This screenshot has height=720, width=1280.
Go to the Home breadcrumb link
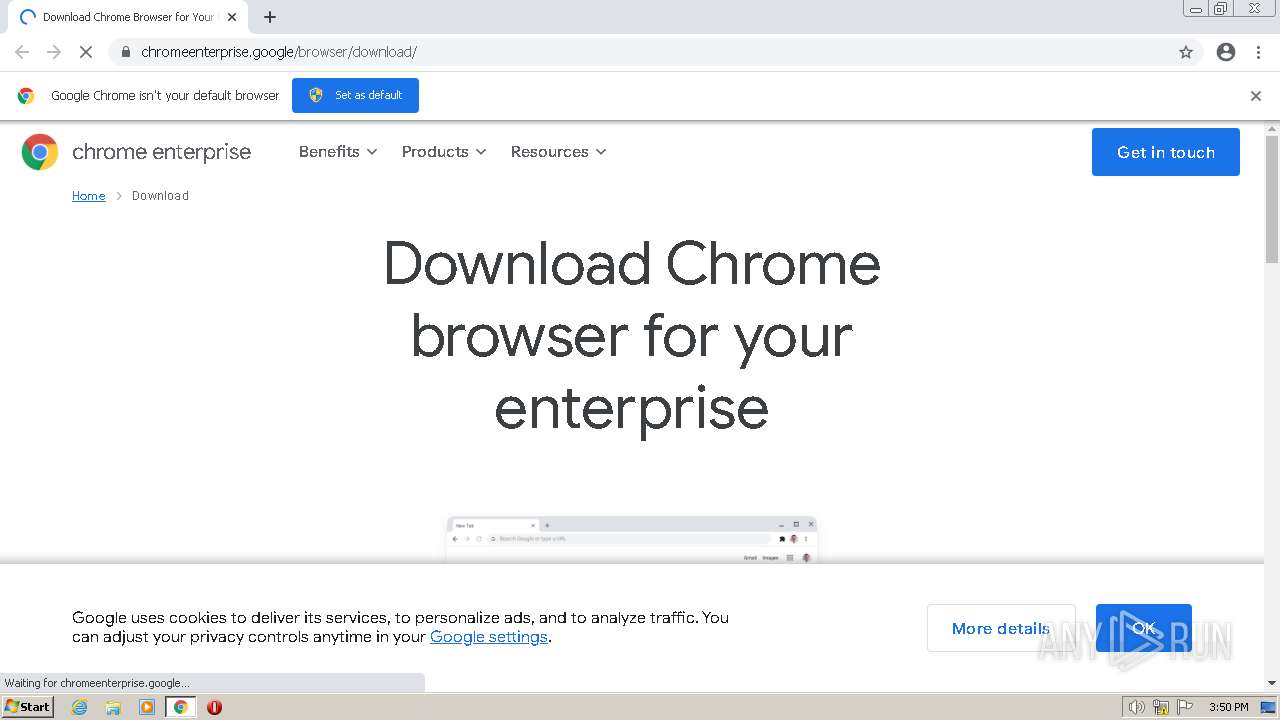coord(88,196)
